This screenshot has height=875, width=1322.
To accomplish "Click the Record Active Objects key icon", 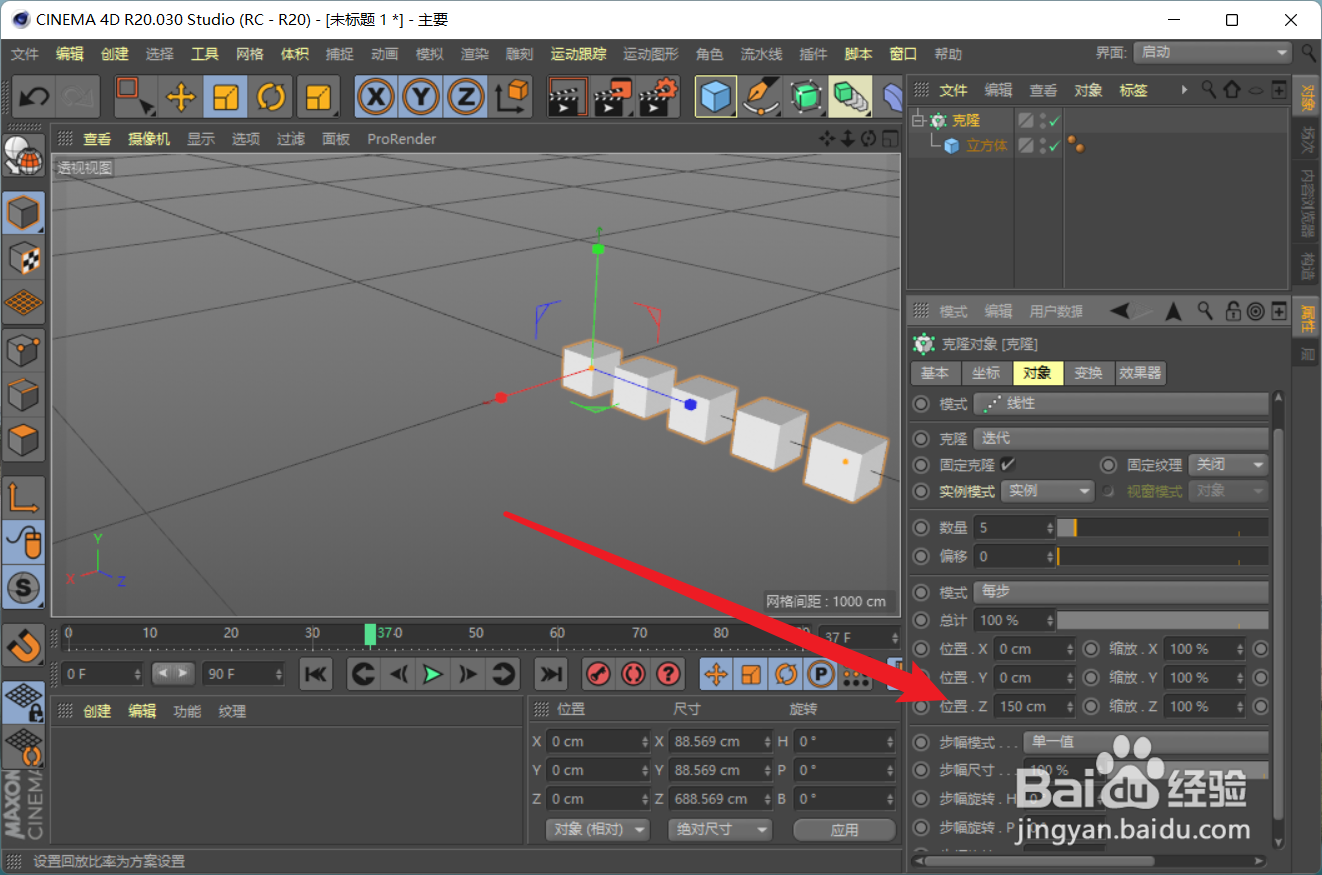I will [x=600, y=674].
